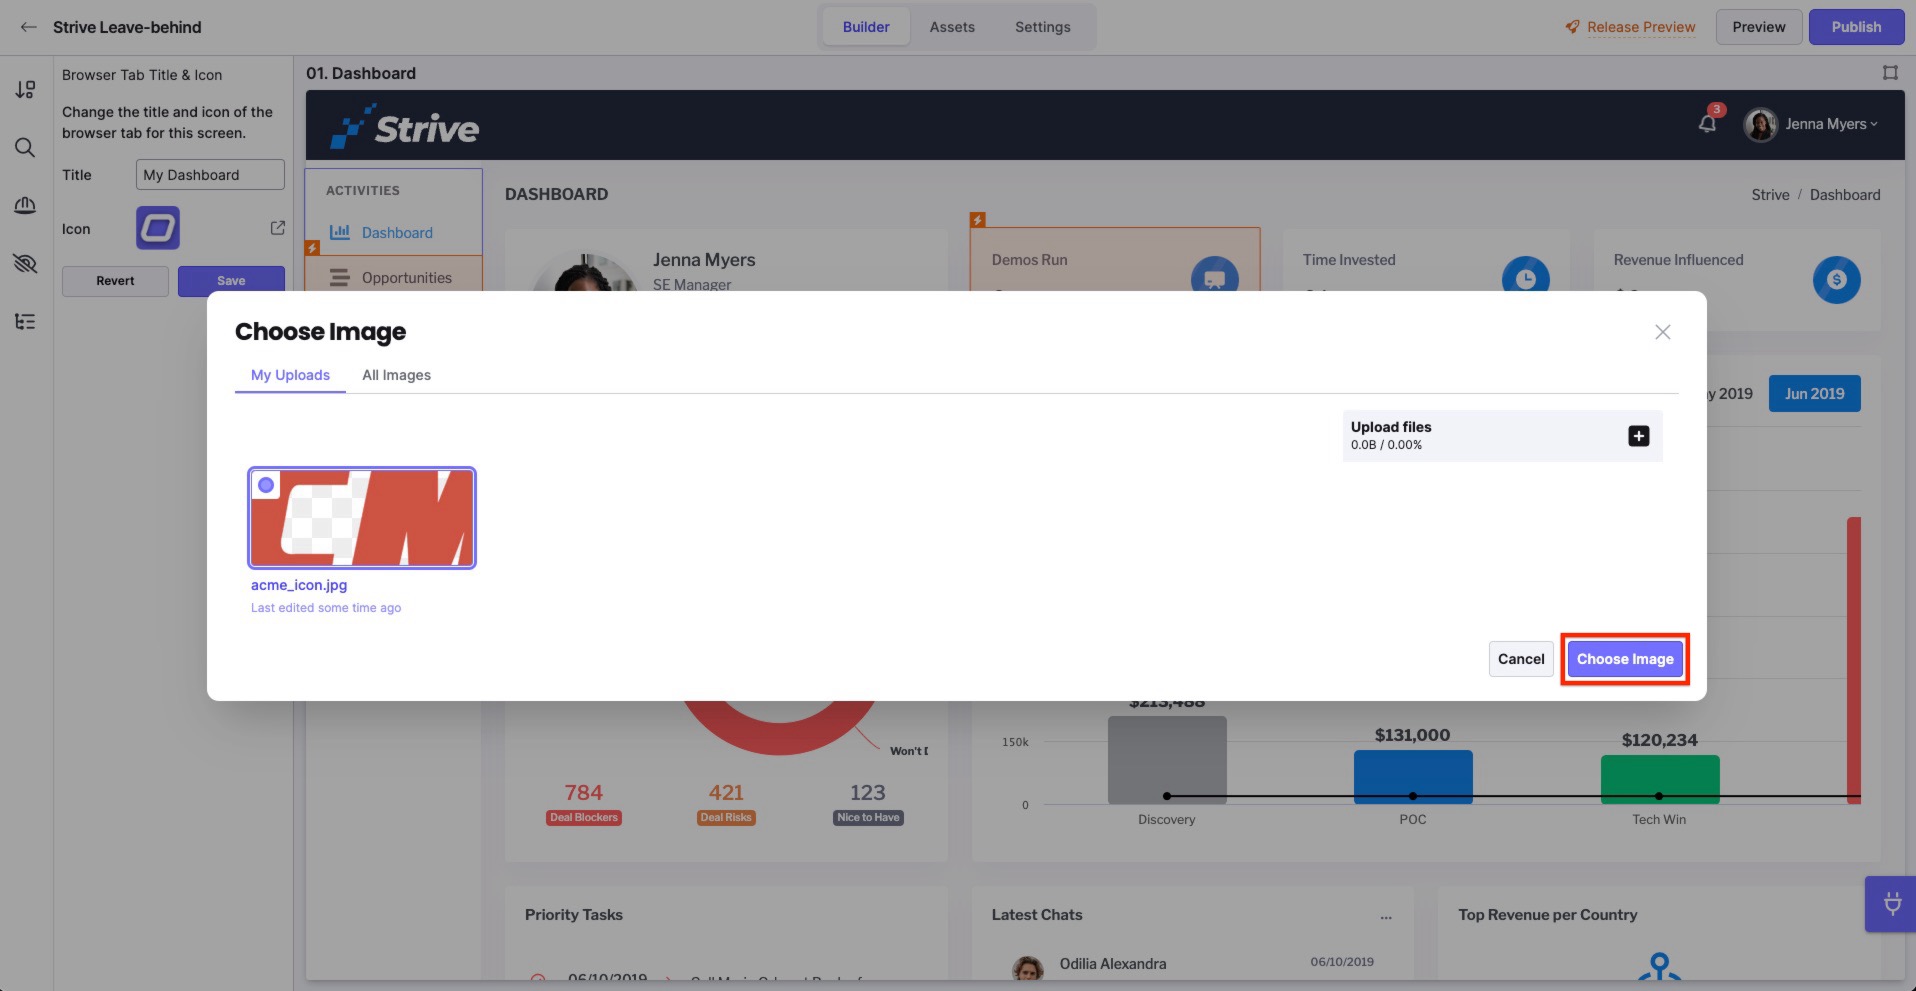Image resolution: width=1916 pixels, height=991 pixels.
Task: Click the Jenna Myers avatar in header
Action: pos(1760,124)
